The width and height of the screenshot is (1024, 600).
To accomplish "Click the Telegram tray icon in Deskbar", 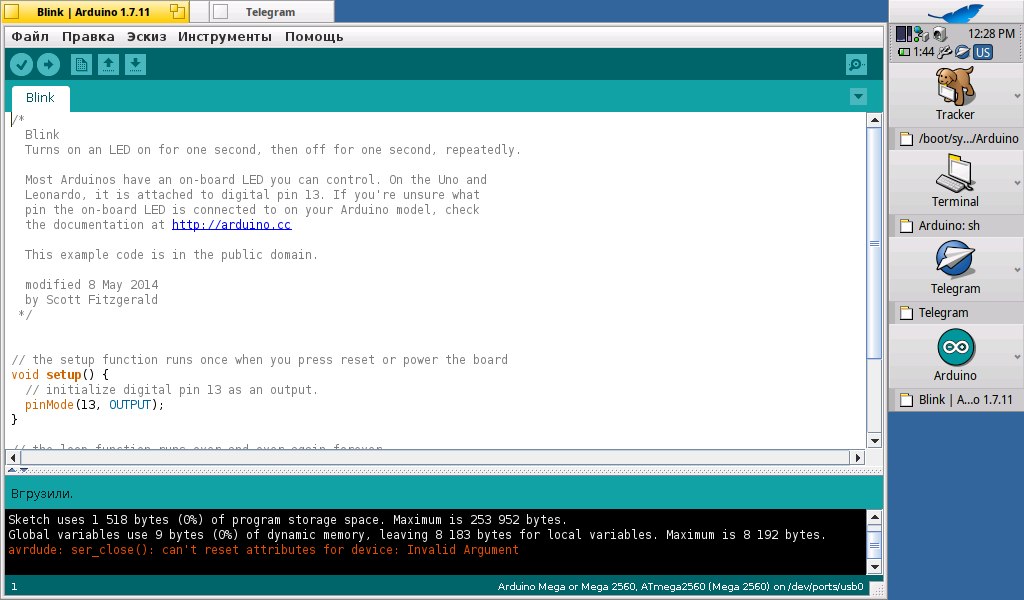I will click(x=963, y=52).
